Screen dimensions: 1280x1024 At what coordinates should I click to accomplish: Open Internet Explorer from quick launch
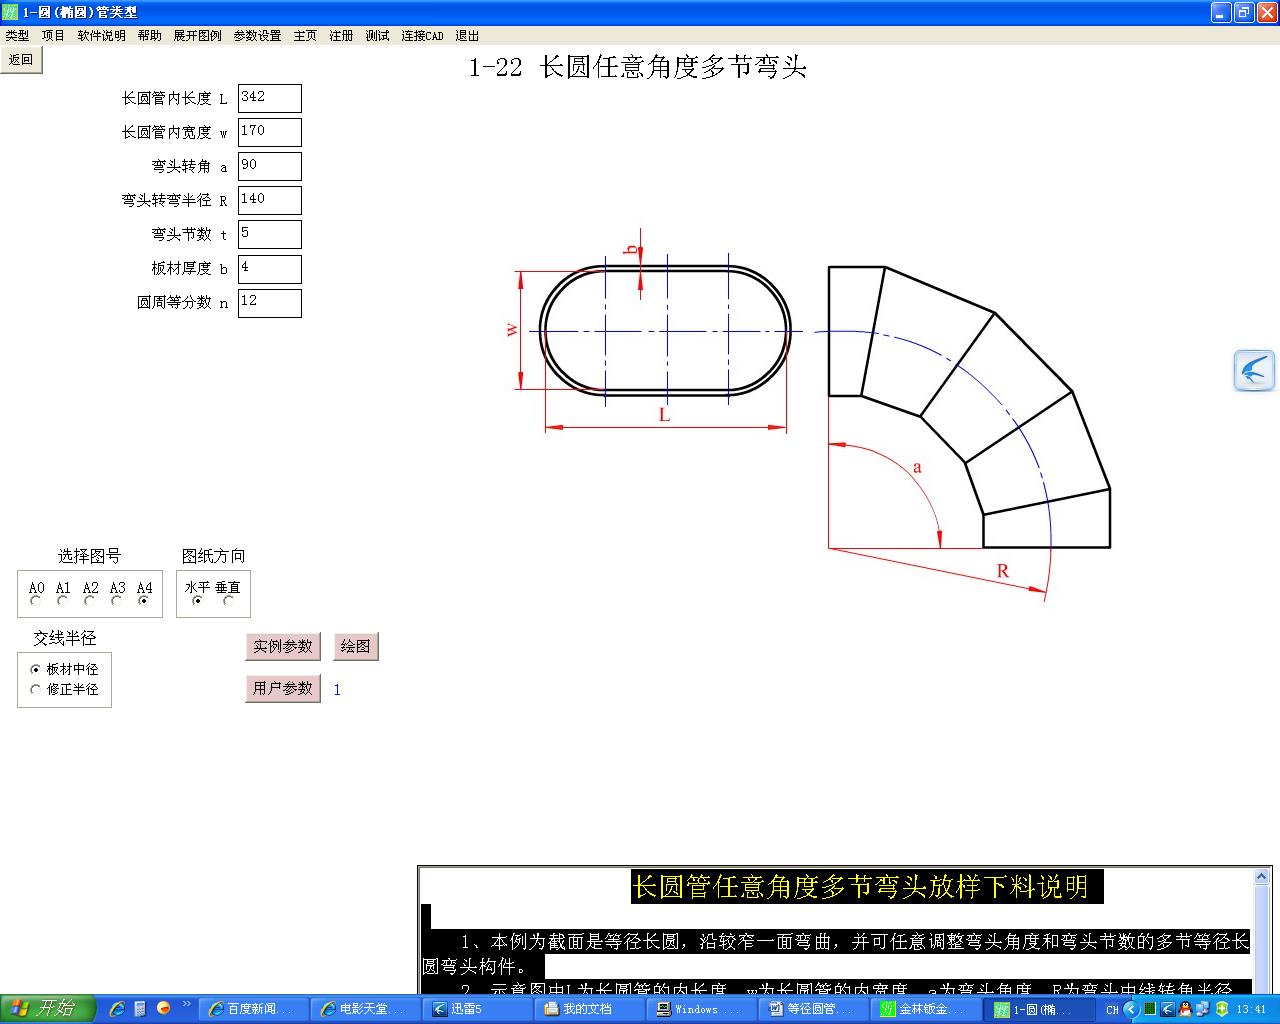coord(117,1008)
